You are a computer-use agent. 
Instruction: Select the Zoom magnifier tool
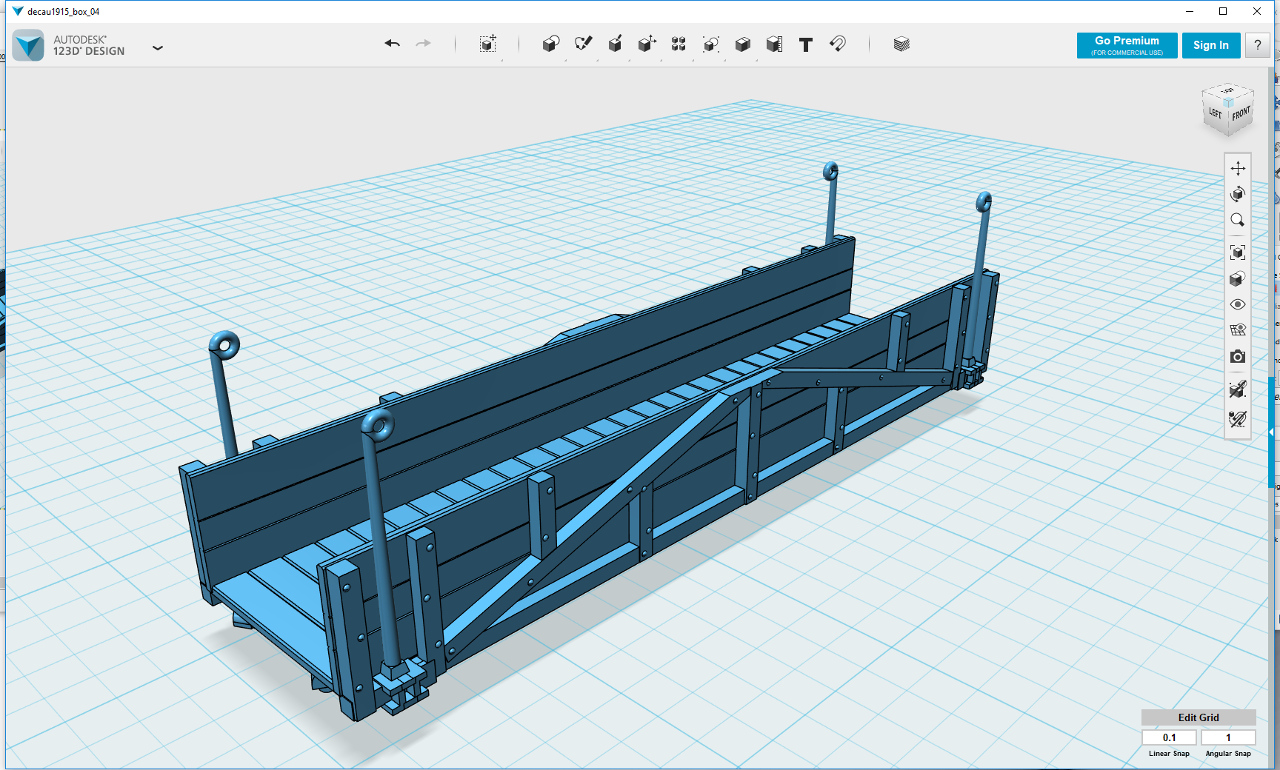(x=1238, y=220)
